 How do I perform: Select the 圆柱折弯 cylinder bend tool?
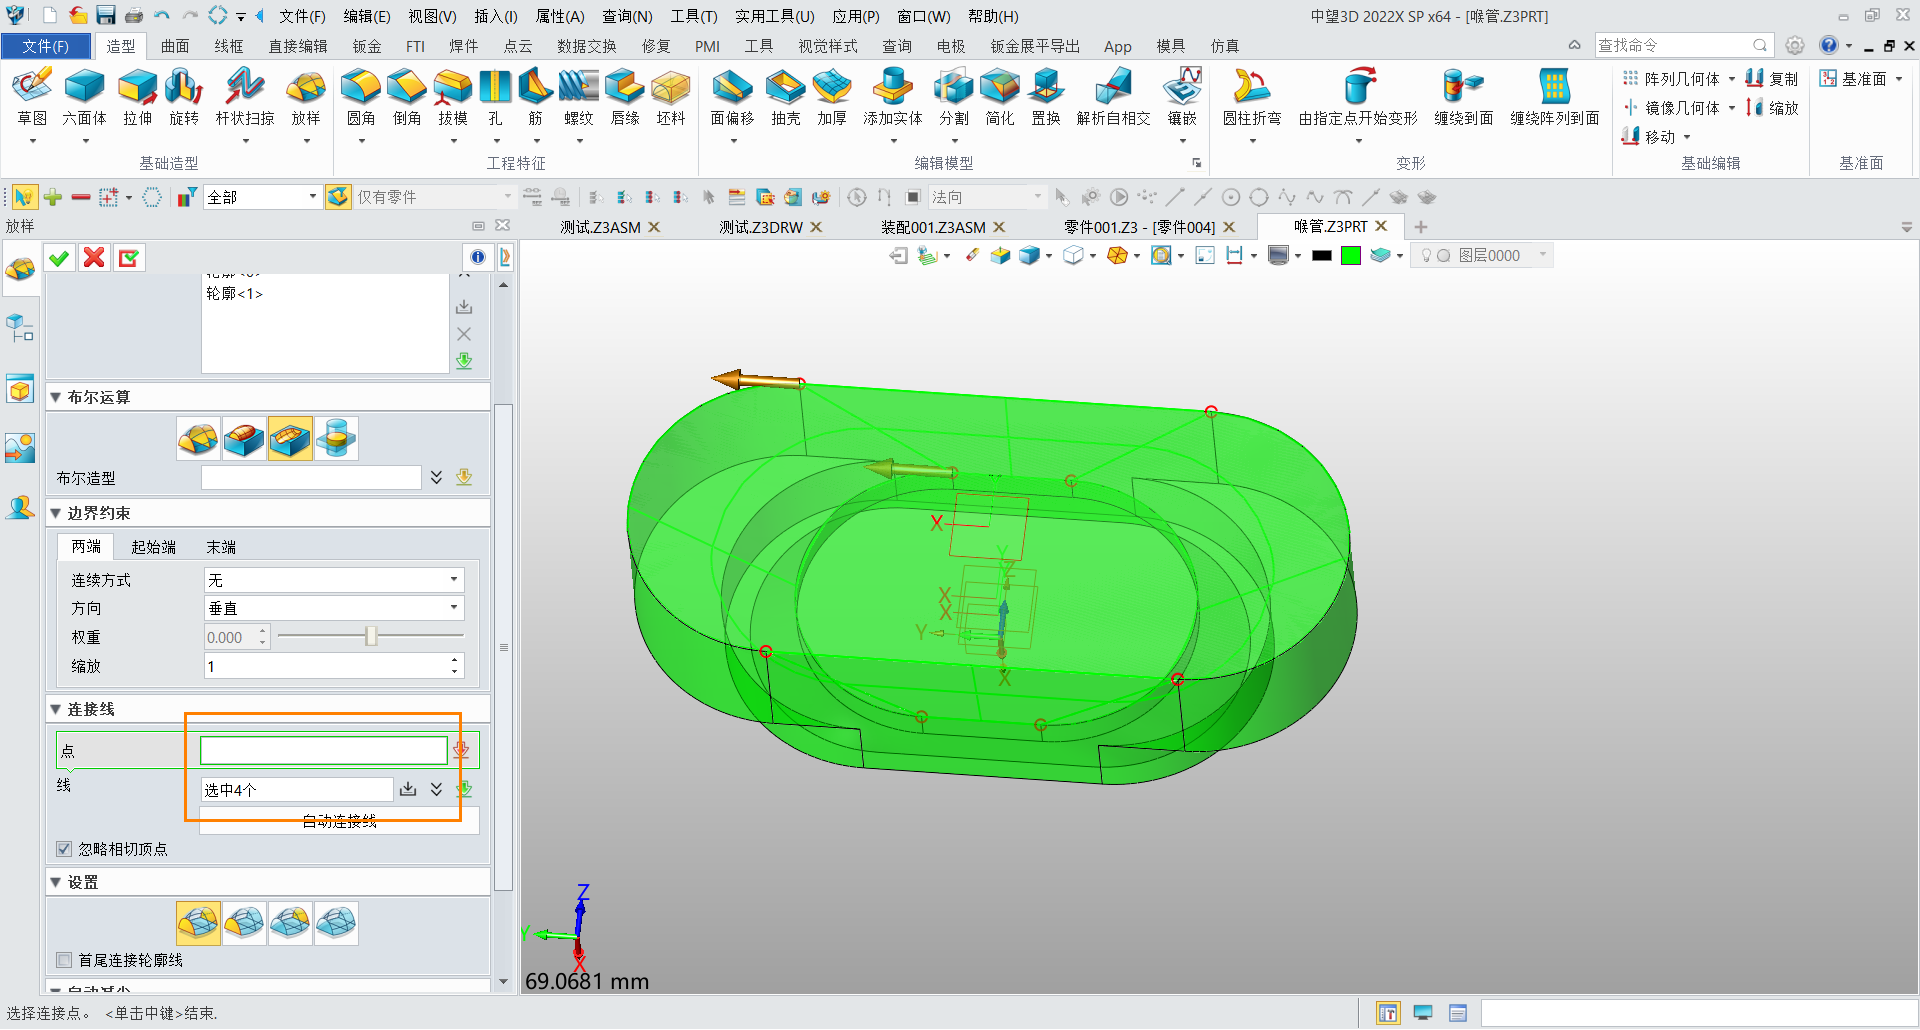pyautogui.click(x=1252, y=98)
